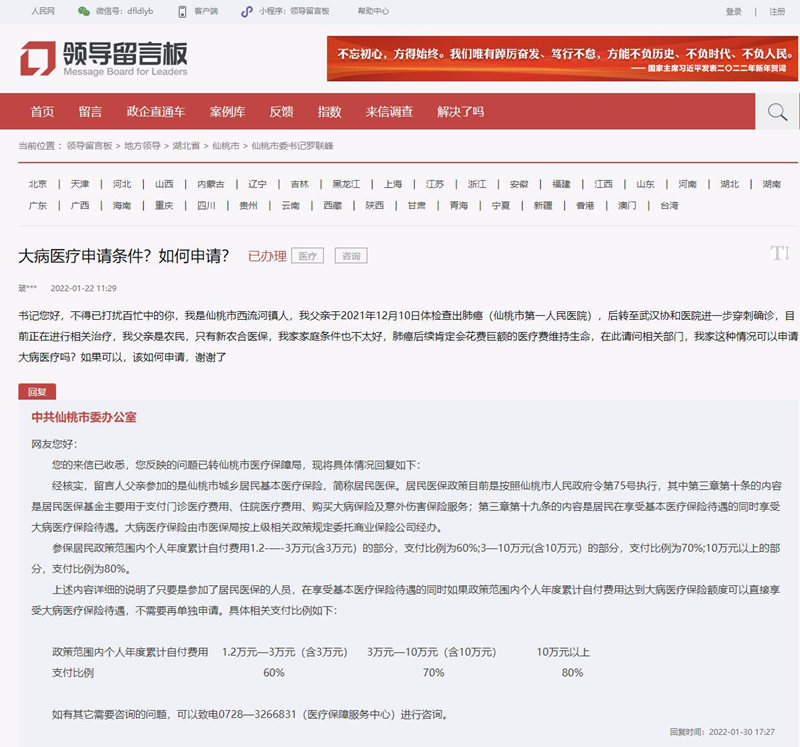
Task: Select 北京 from the region list
Action: pos(36,183)
